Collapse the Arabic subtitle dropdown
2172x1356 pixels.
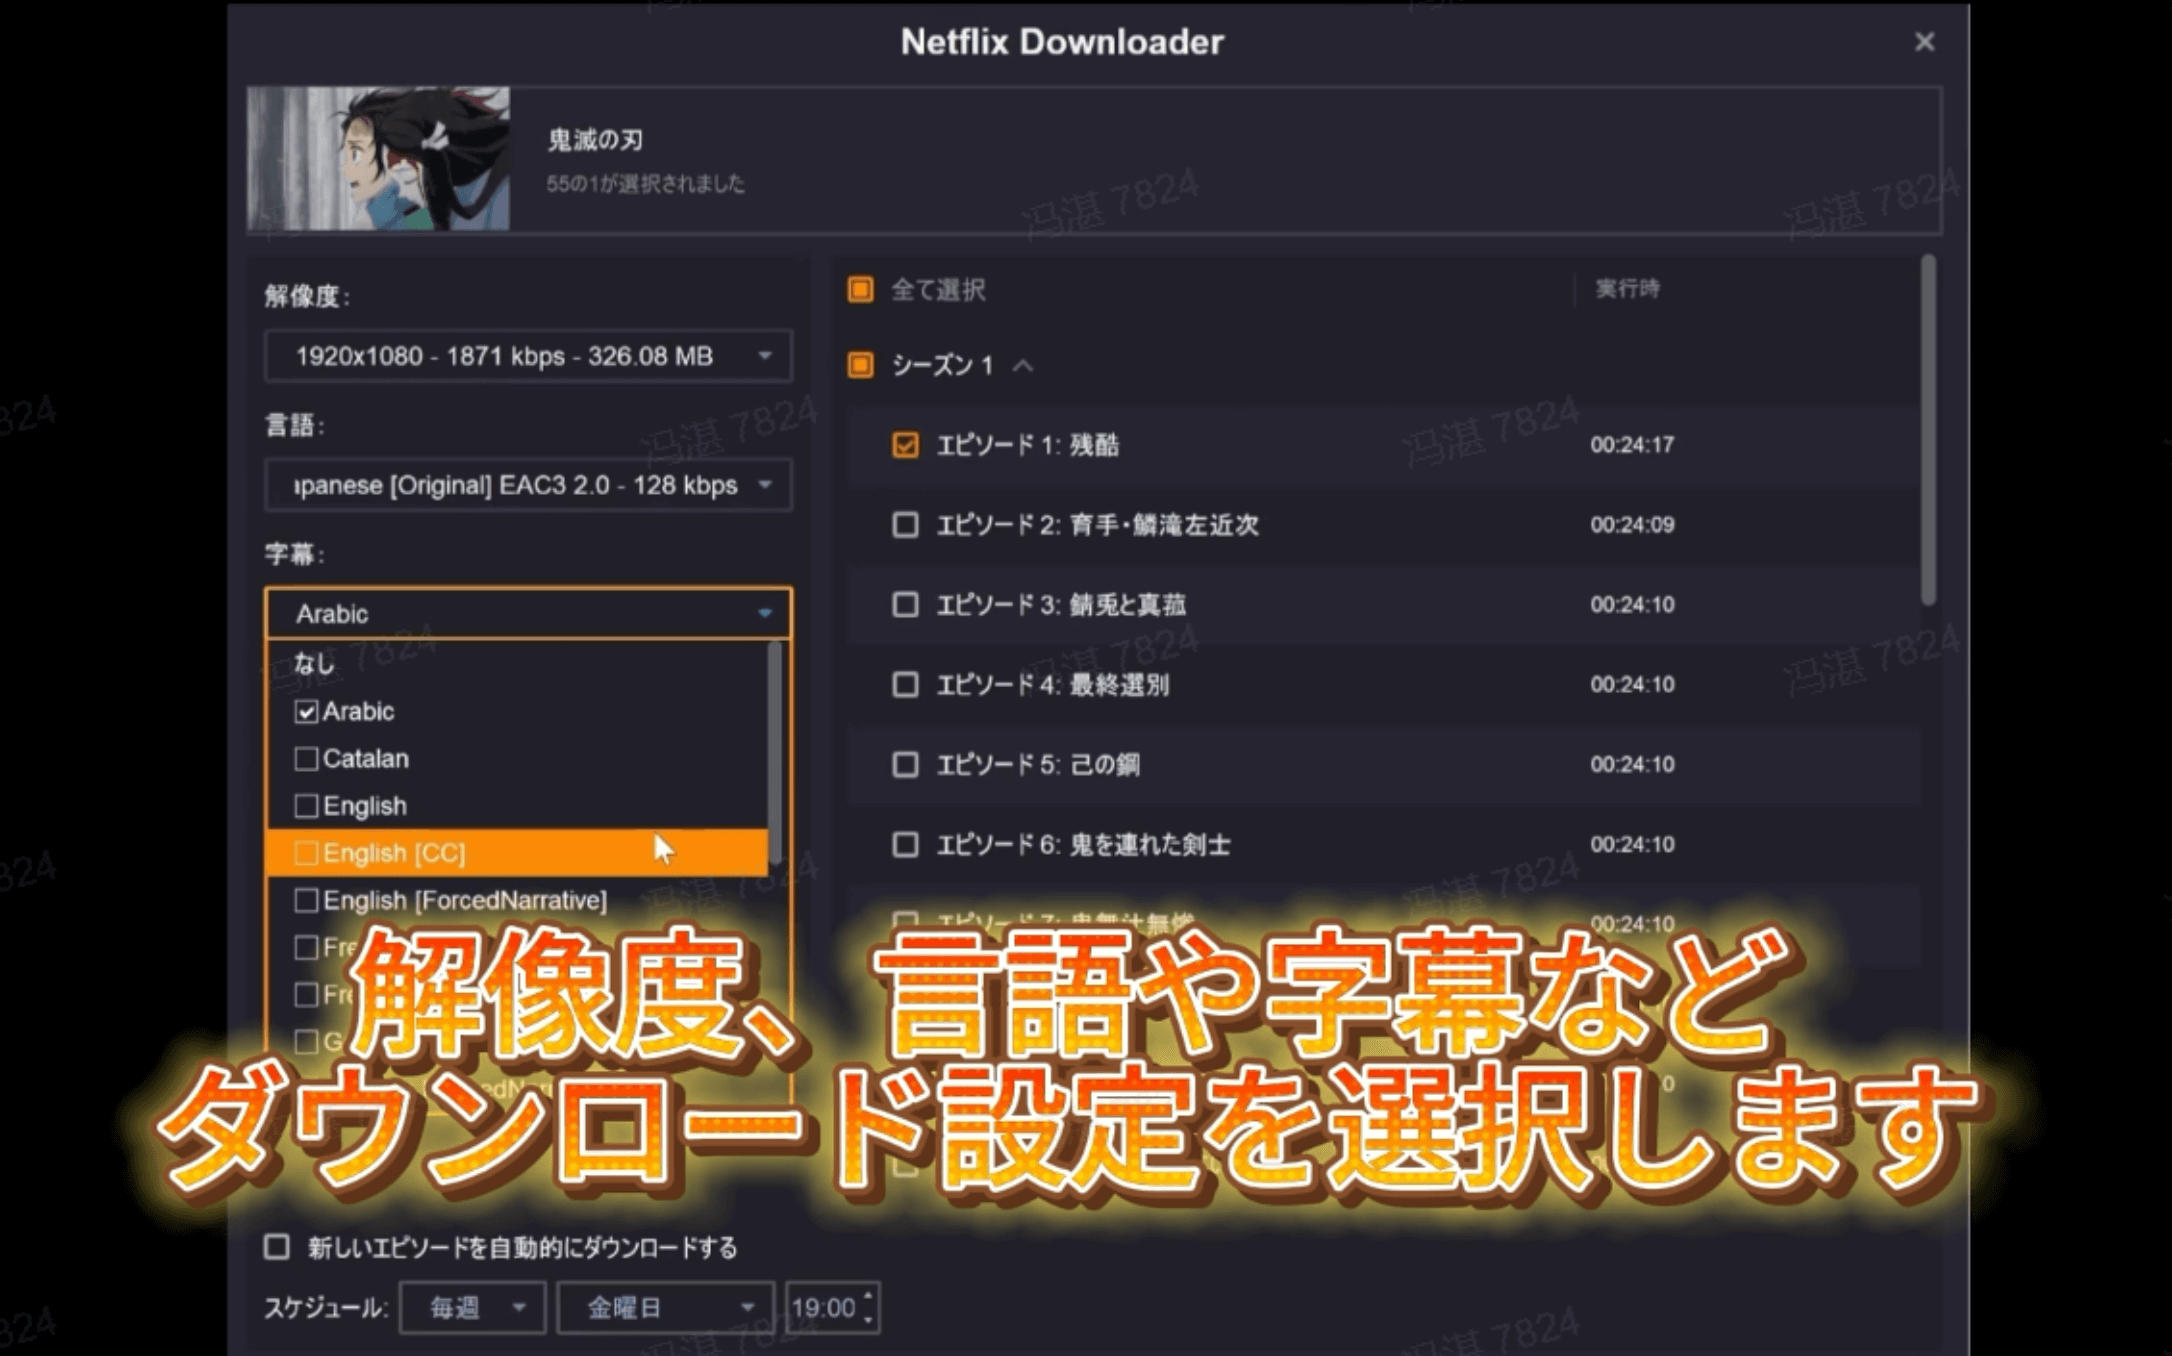pos(764,613)
